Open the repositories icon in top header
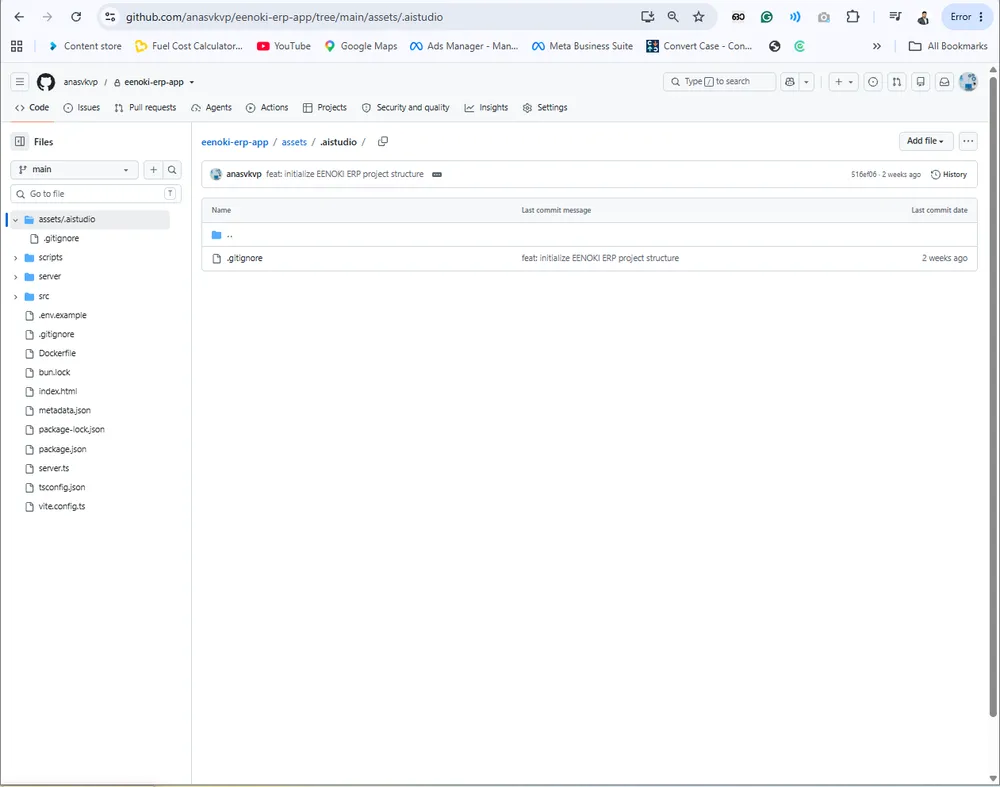 (920, 82)
